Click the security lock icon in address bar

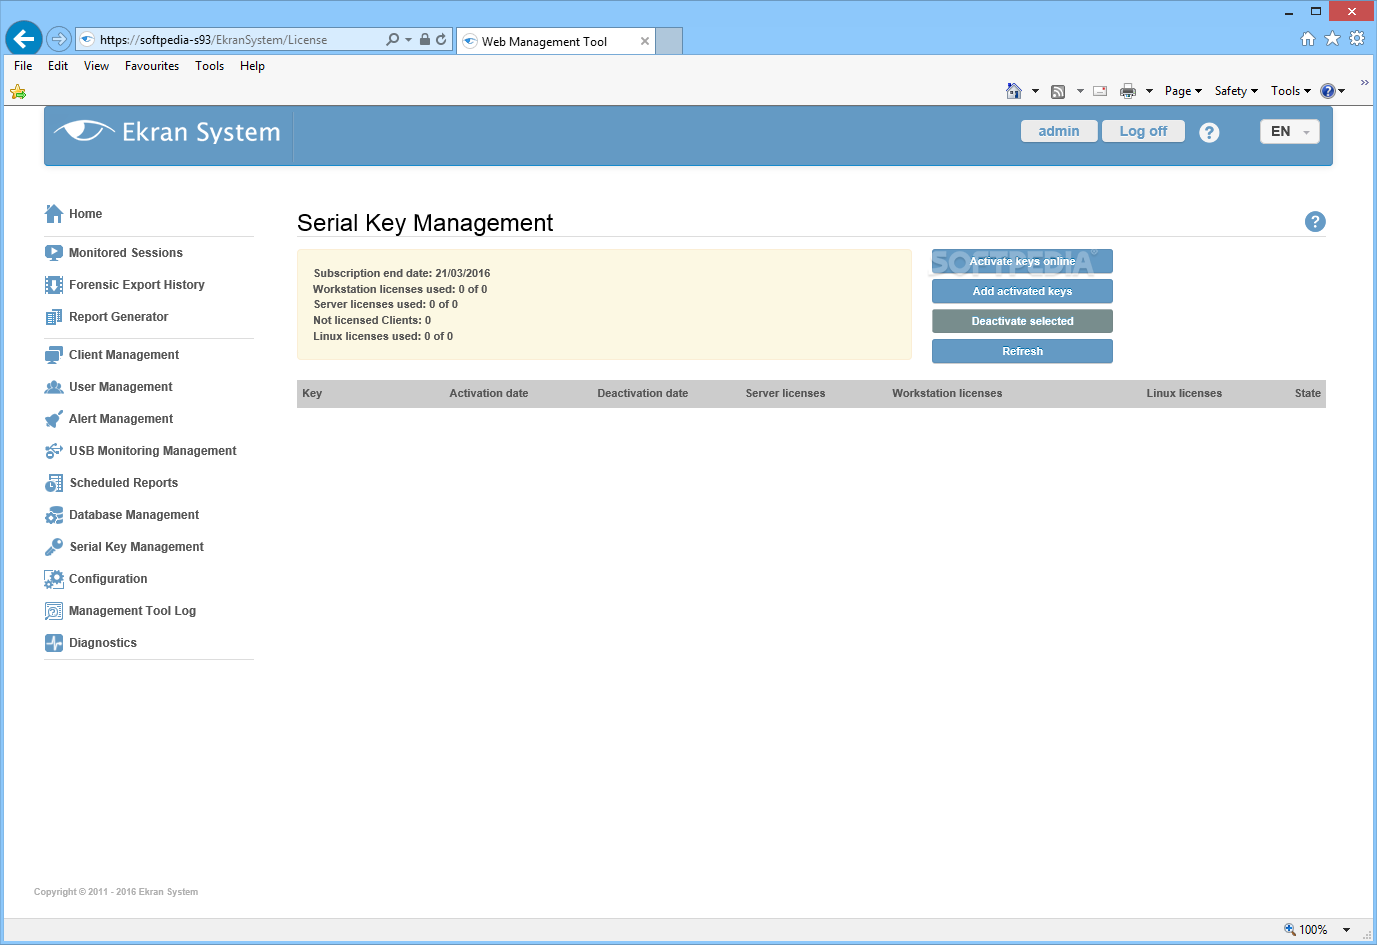[425, 40]
